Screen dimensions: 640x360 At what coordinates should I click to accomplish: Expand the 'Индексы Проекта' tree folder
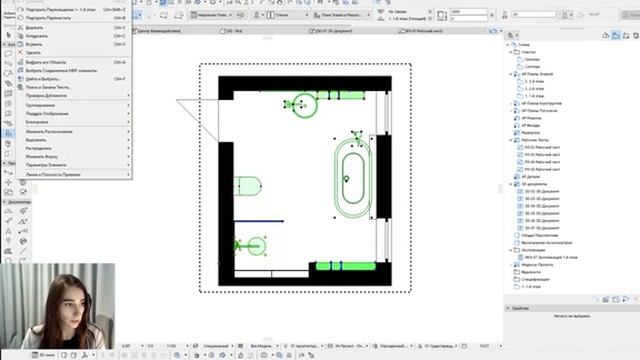511,265
